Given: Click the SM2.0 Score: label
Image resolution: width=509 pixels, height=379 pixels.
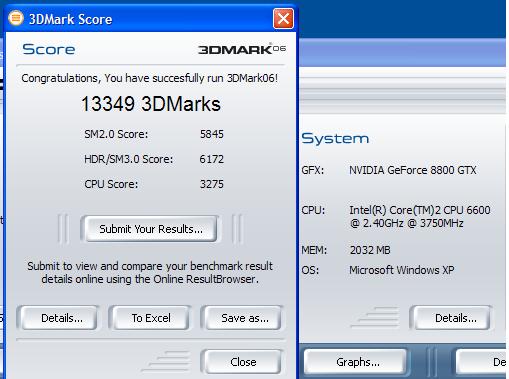Looking at the screenshot, I should coord(116,134).
